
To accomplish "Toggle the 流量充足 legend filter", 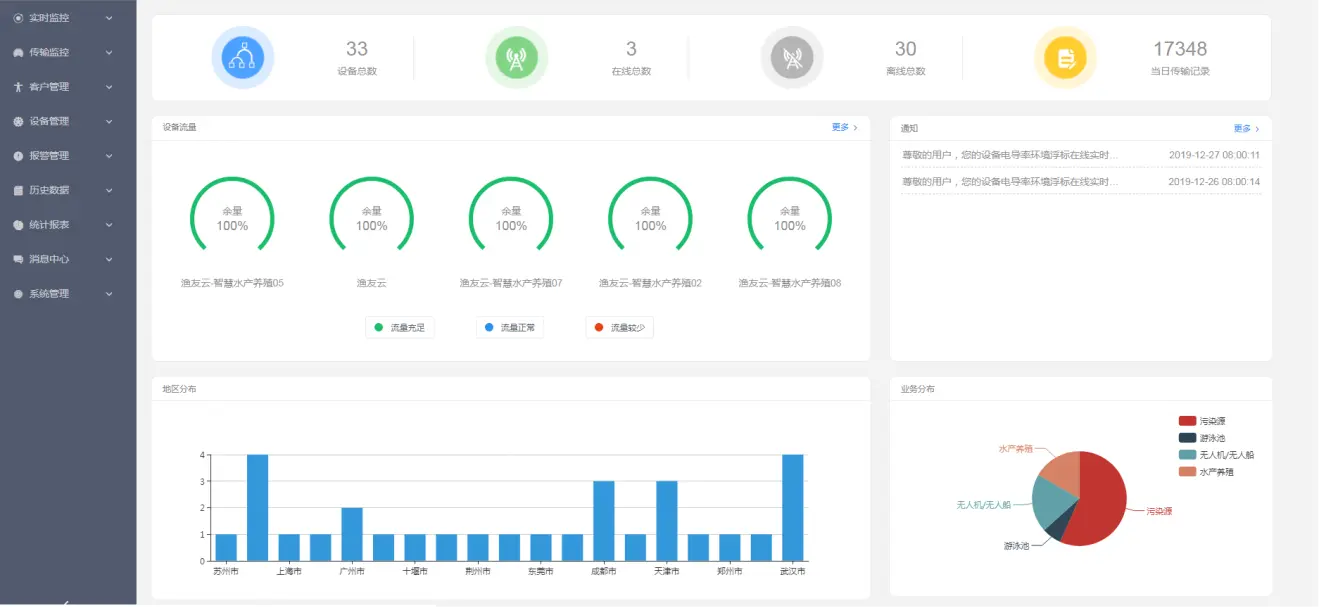I will tap(400, 328).
